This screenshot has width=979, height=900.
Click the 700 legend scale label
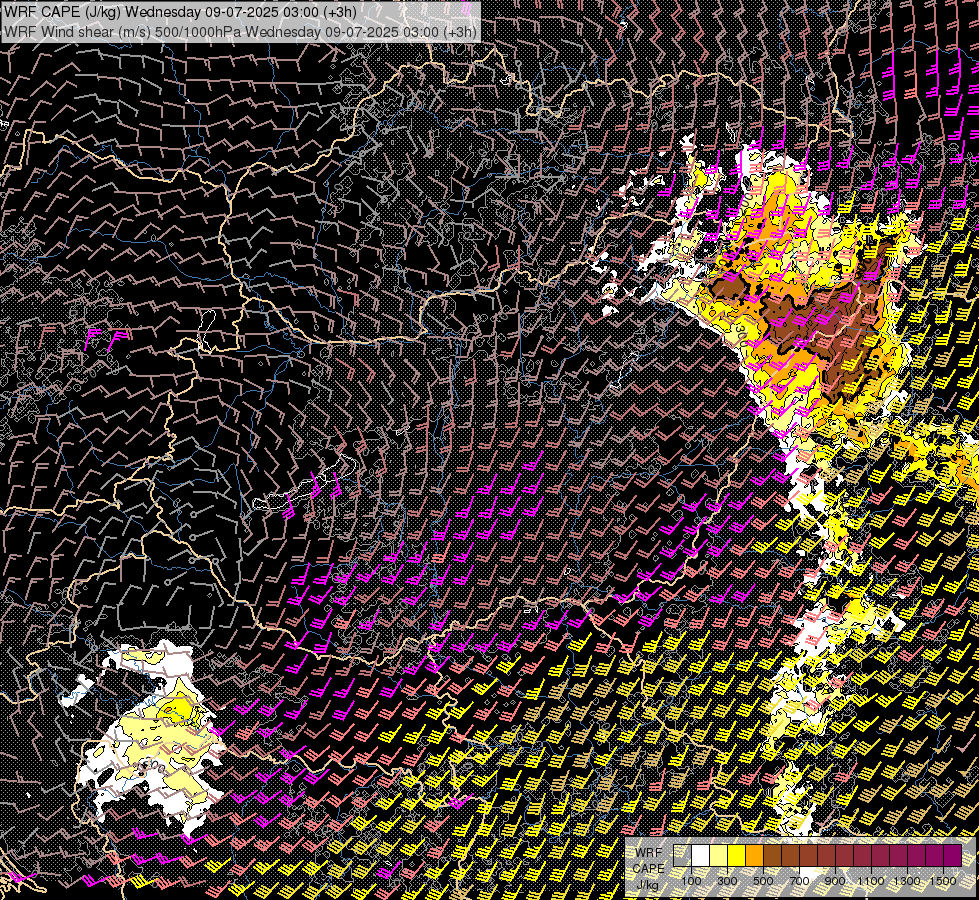(799, 881)
